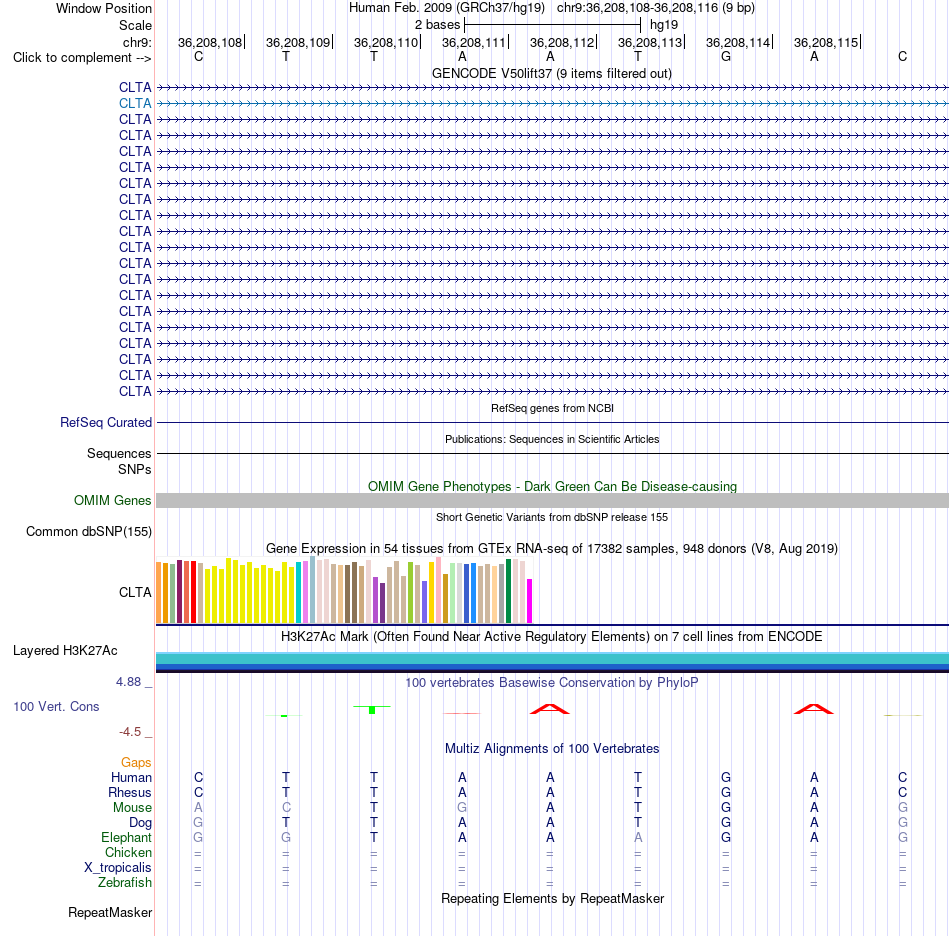Click the cyan GTEx expression bar
The image size is (950, 936).
299,592
